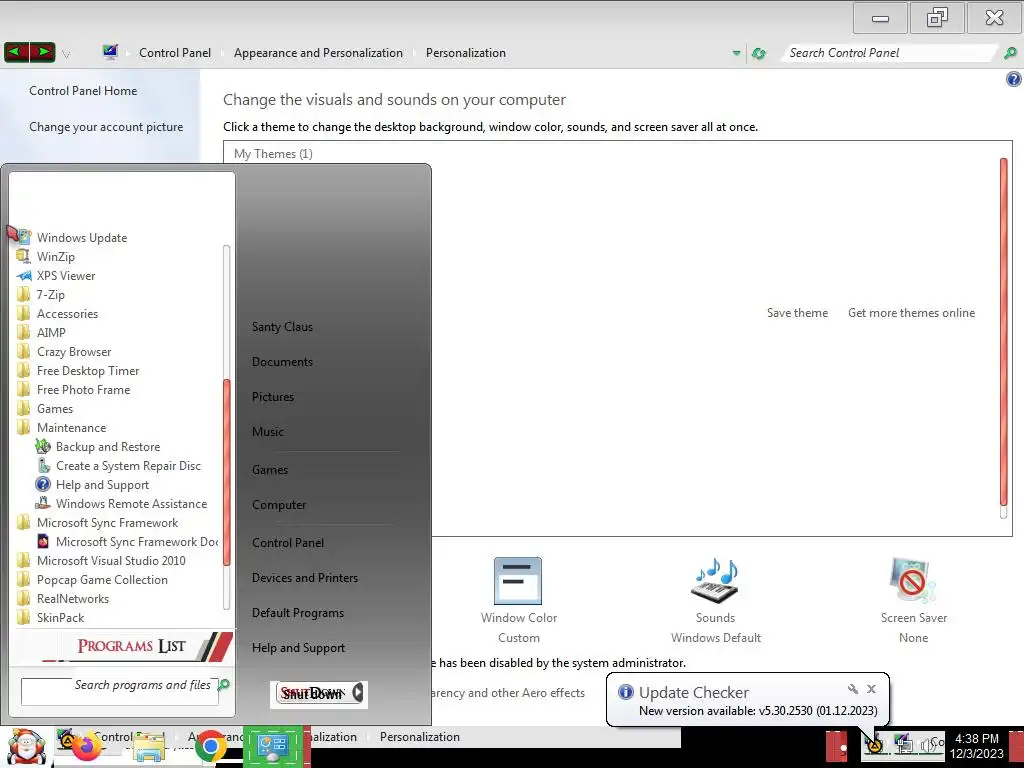
Task: Click the Create a System Repair Disc icon
Action: [43, 465]
